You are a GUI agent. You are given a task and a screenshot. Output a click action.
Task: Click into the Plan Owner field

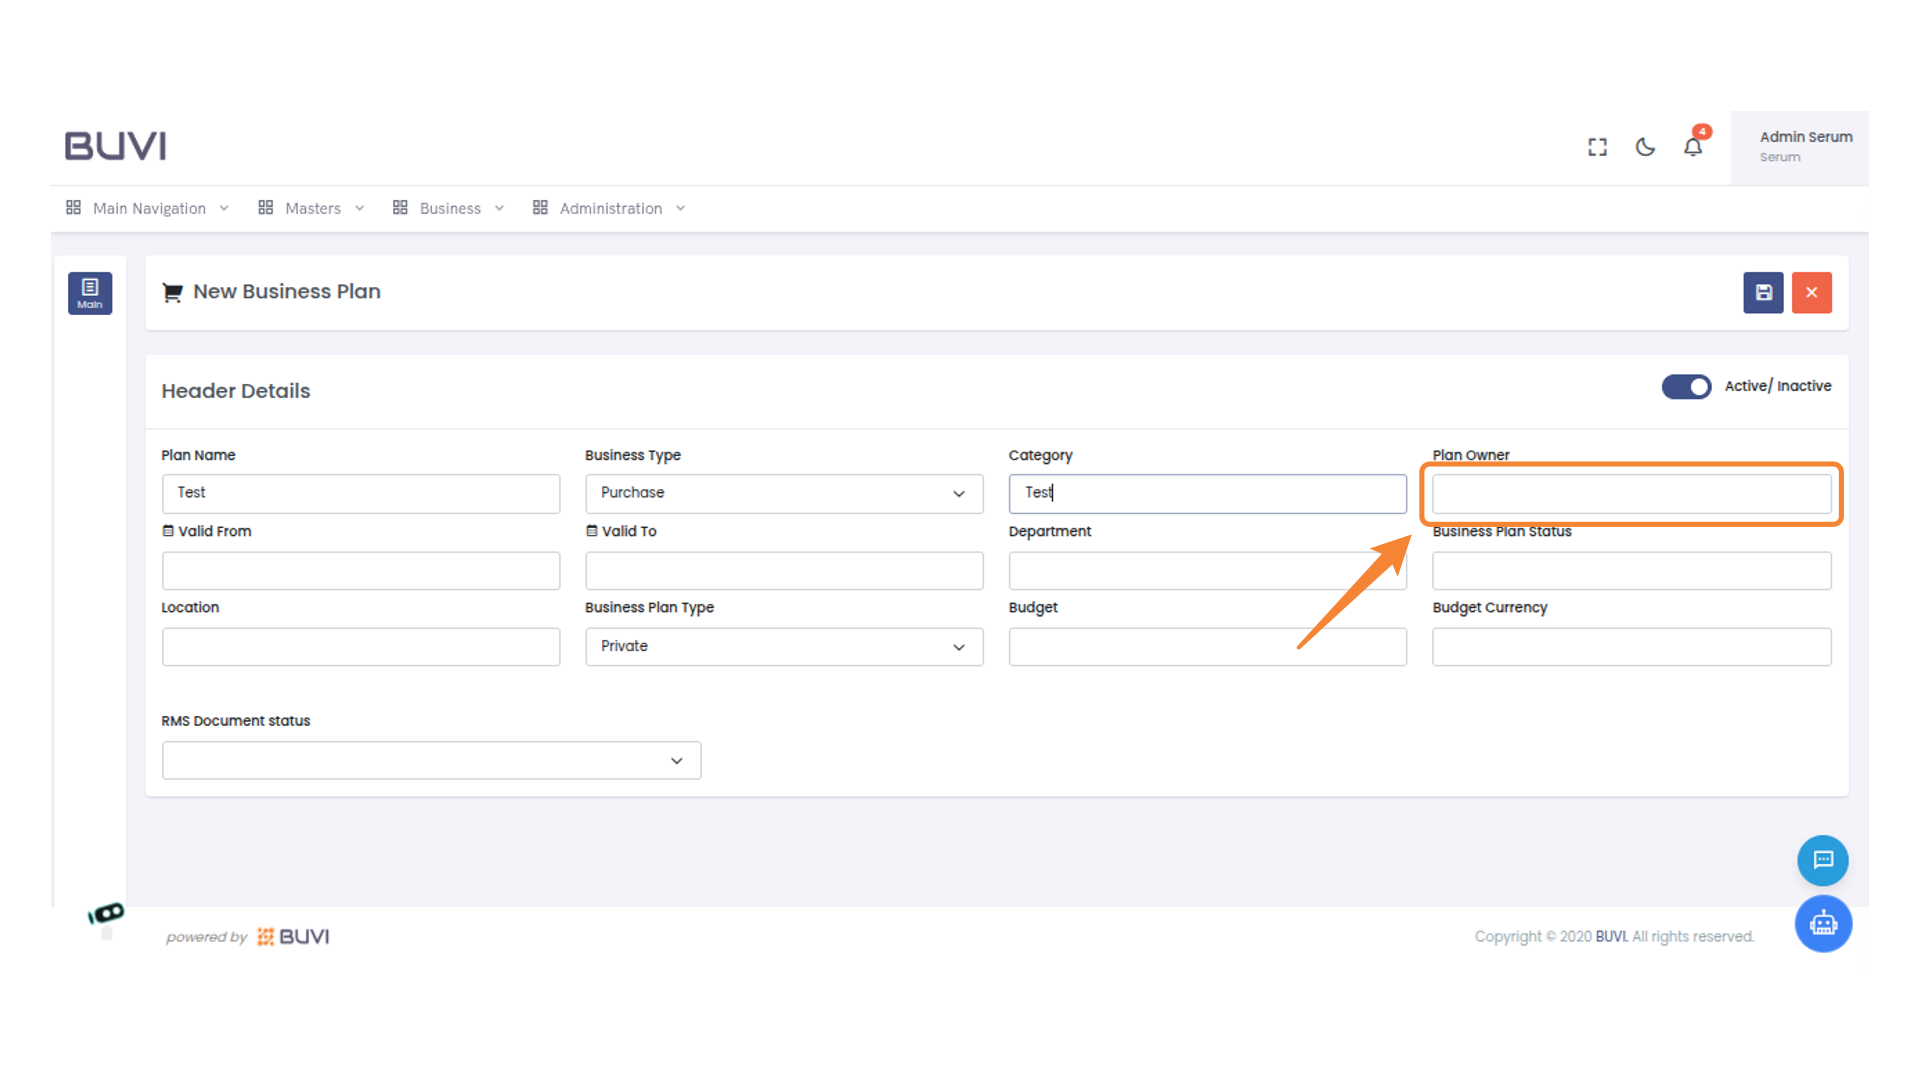pyautogui.click(x=1630, y=493)
